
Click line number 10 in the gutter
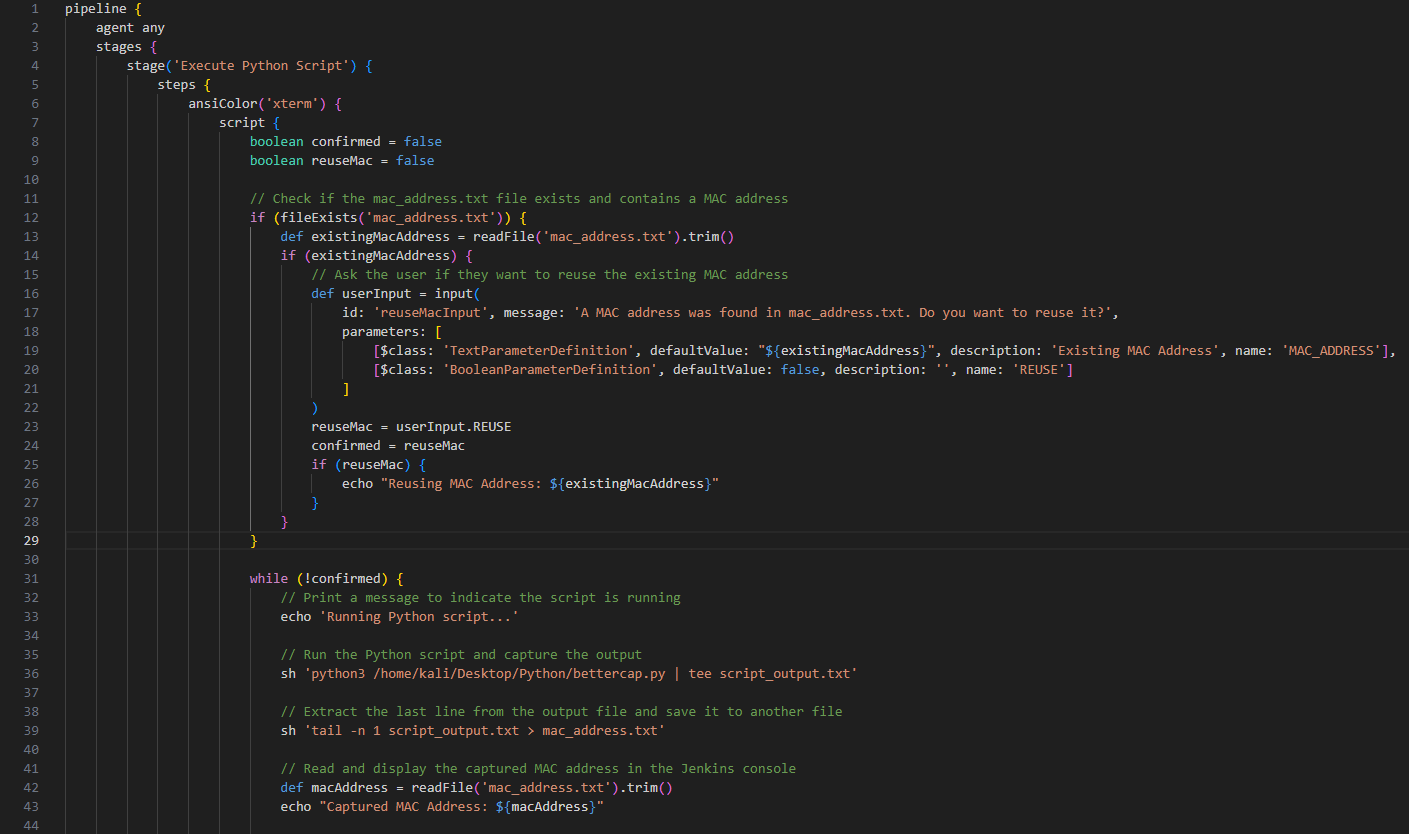[x=31, y=180]
